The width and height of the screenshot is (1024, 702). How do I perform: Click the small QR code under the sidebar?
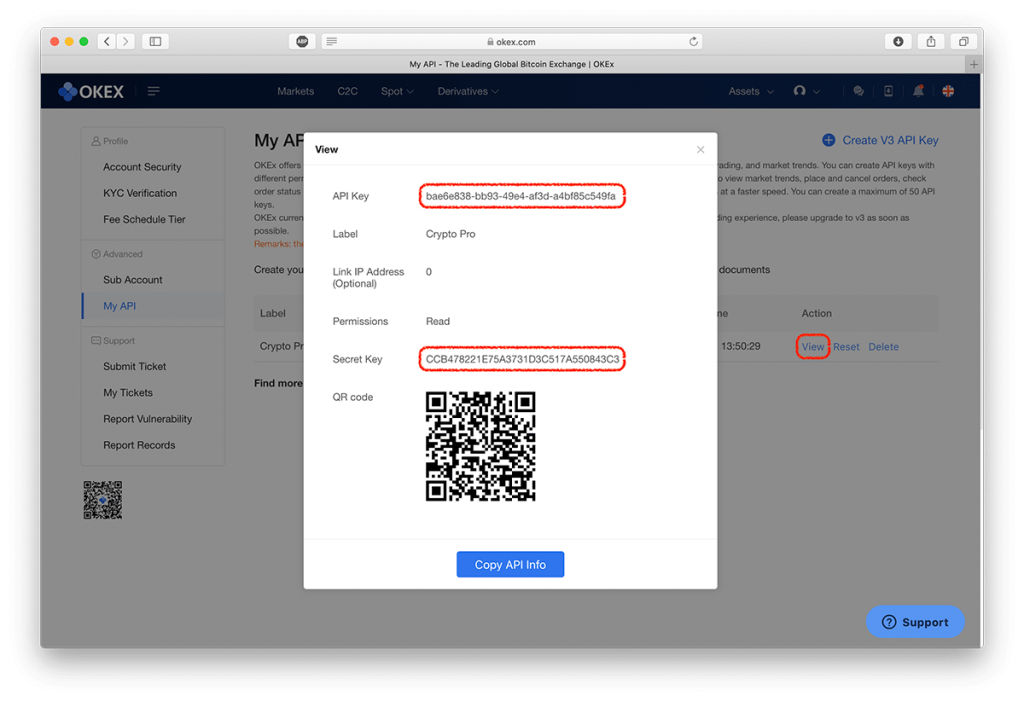click(103, 500)
